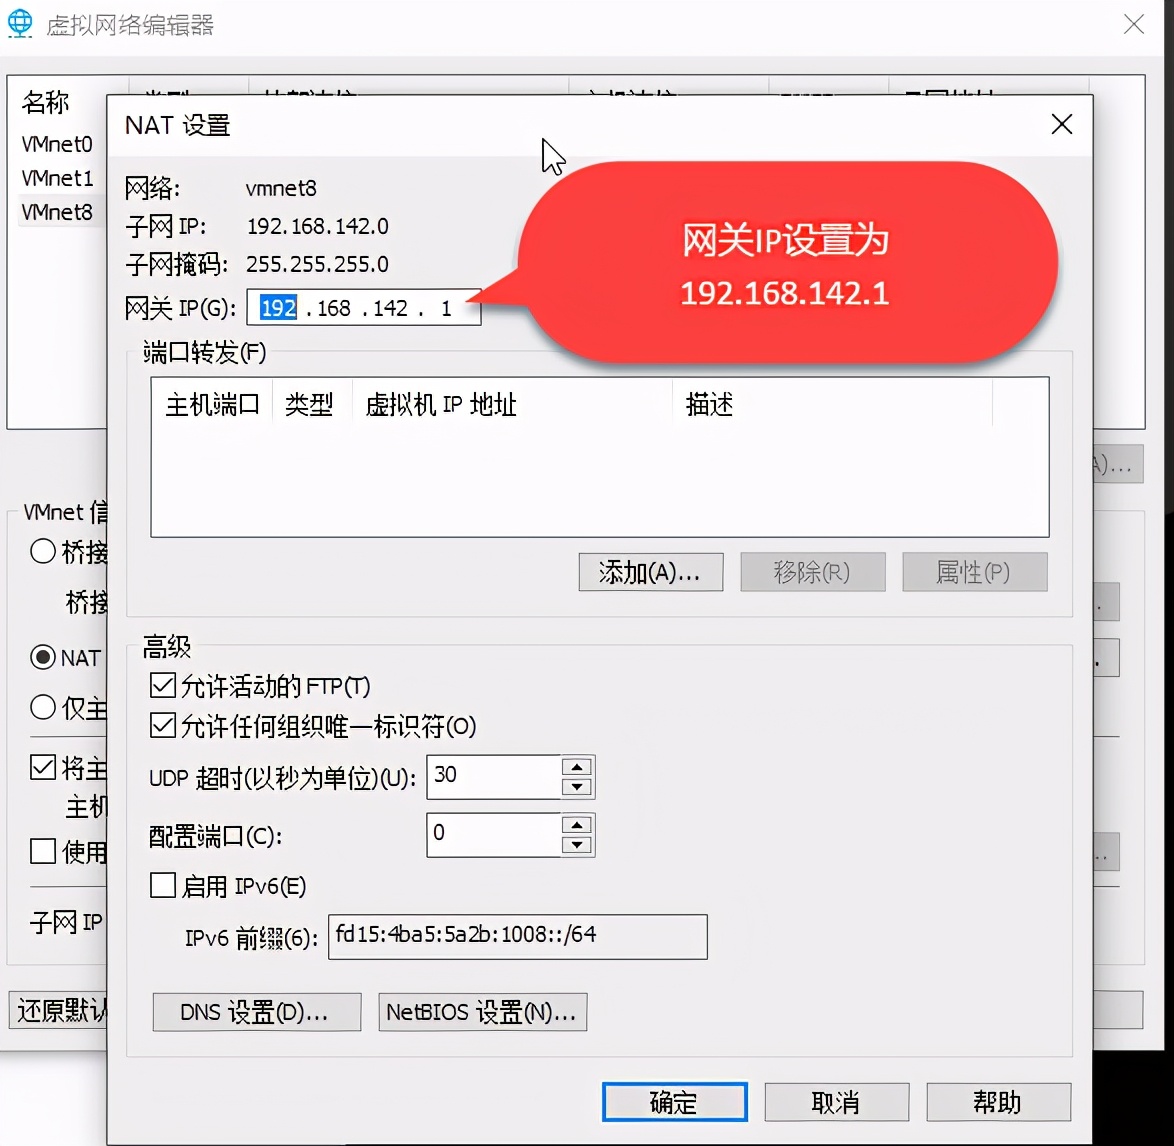Click the UDP timeout down-arrow stepper
This screenshot has width=1174, height=1146.
click(x=576, y=787)
